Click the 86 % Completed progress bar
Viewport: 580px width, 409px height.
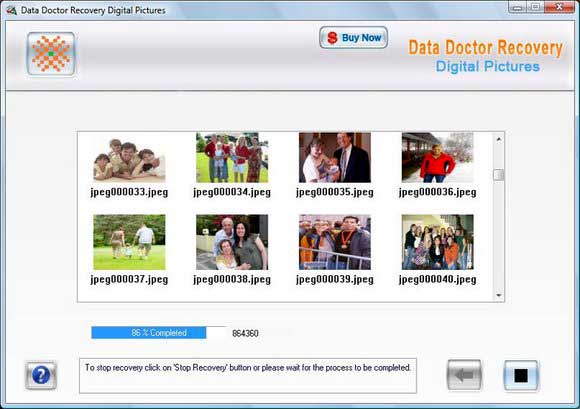tap(159, 332)
